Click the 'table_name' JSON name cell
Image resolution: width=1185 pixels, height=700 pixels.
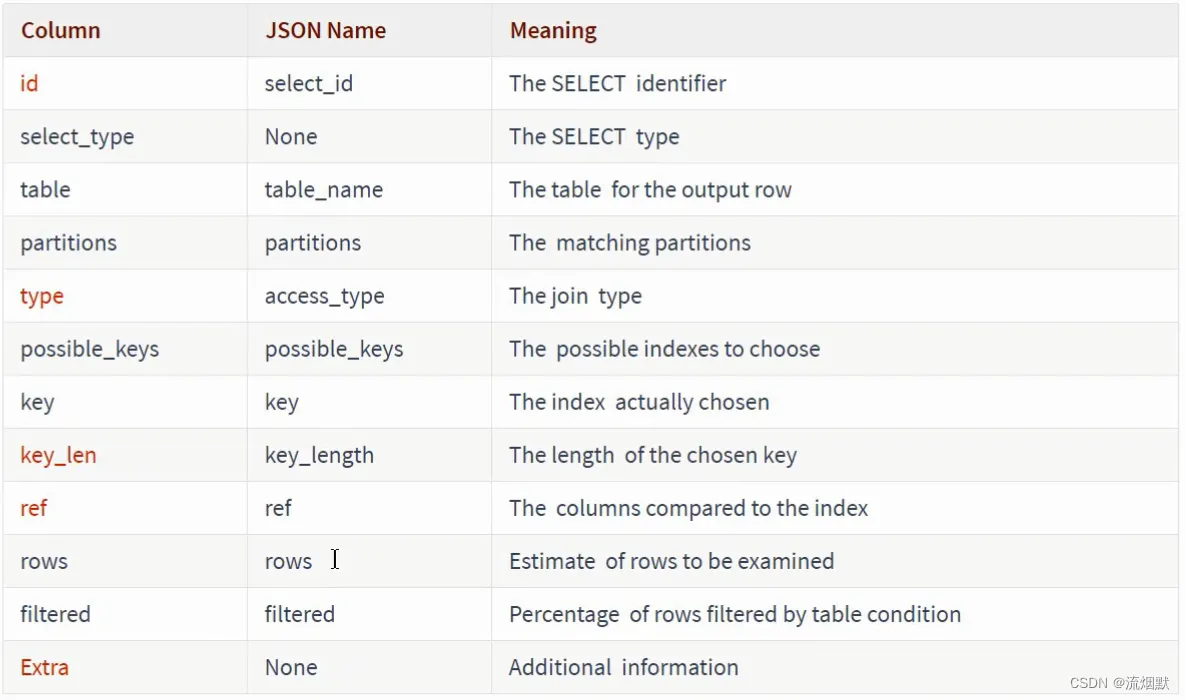[323, 190]
